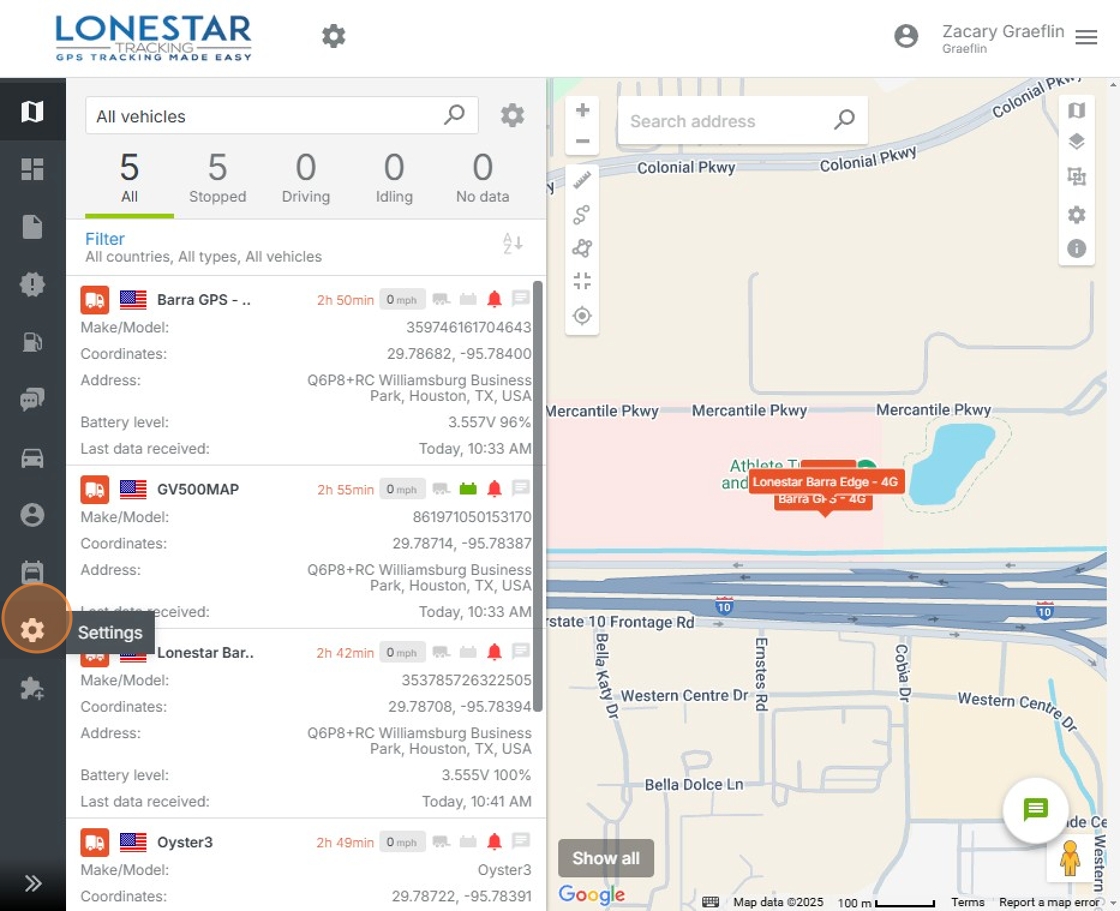Click the GV500MAP vehicle name
1120x911 pixels.
[x=198, y=489]
